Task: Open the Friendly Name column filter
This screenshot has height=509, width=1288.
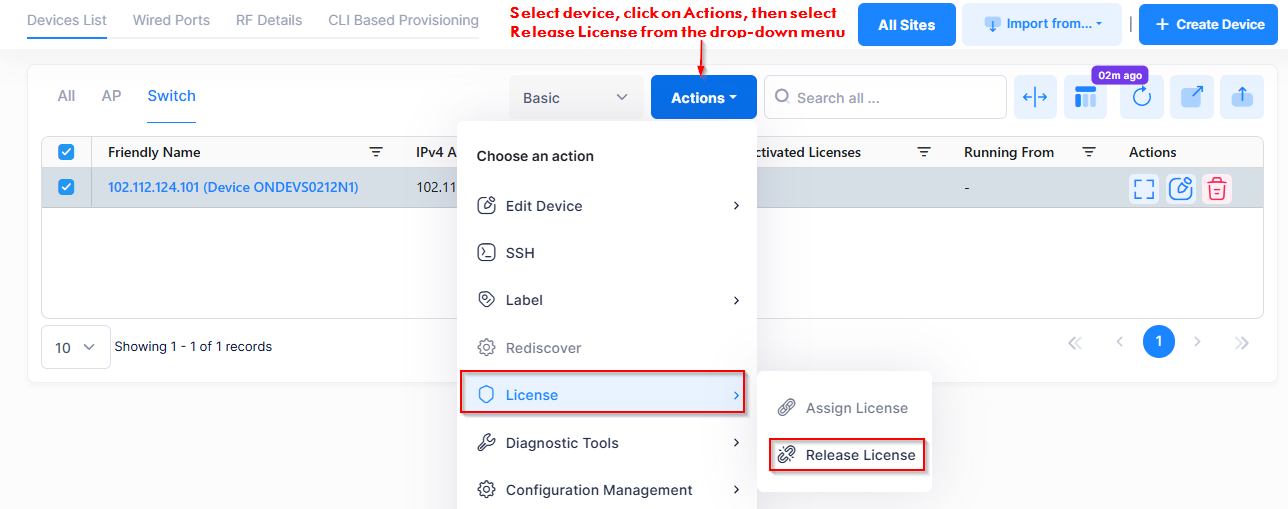Action: coord(376,152)
